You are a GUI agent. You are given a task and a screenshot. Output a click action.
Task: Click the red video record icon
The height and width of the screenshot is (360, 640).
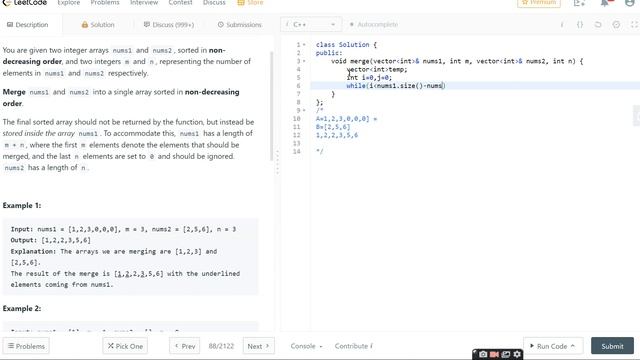(x=494, y=354)
